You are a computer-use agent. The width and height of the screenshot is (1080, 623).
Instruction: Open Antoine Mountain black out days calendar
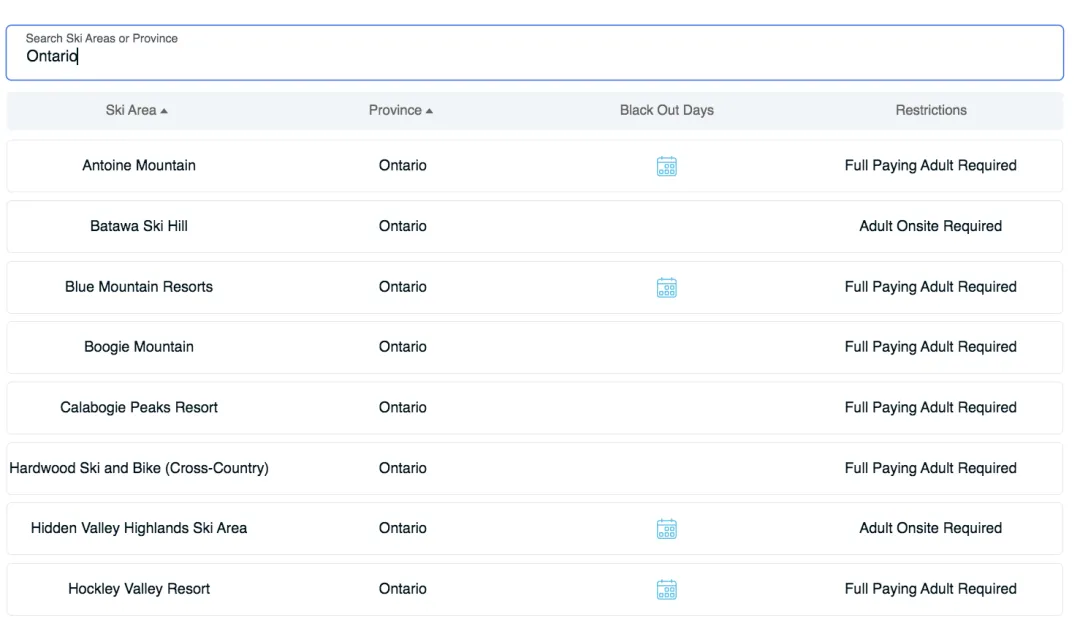click(666, 166)
